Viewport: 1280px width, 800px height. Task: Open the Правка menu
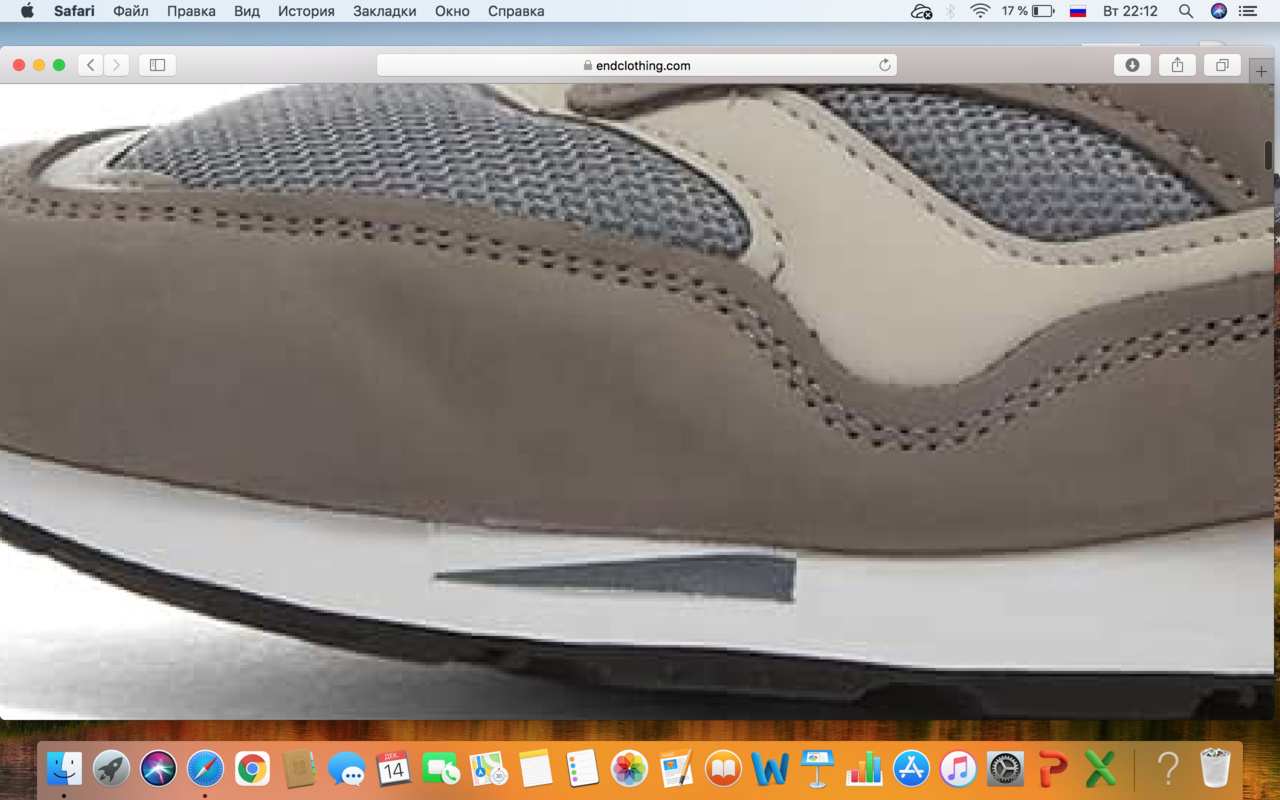(x=191, y=11)
